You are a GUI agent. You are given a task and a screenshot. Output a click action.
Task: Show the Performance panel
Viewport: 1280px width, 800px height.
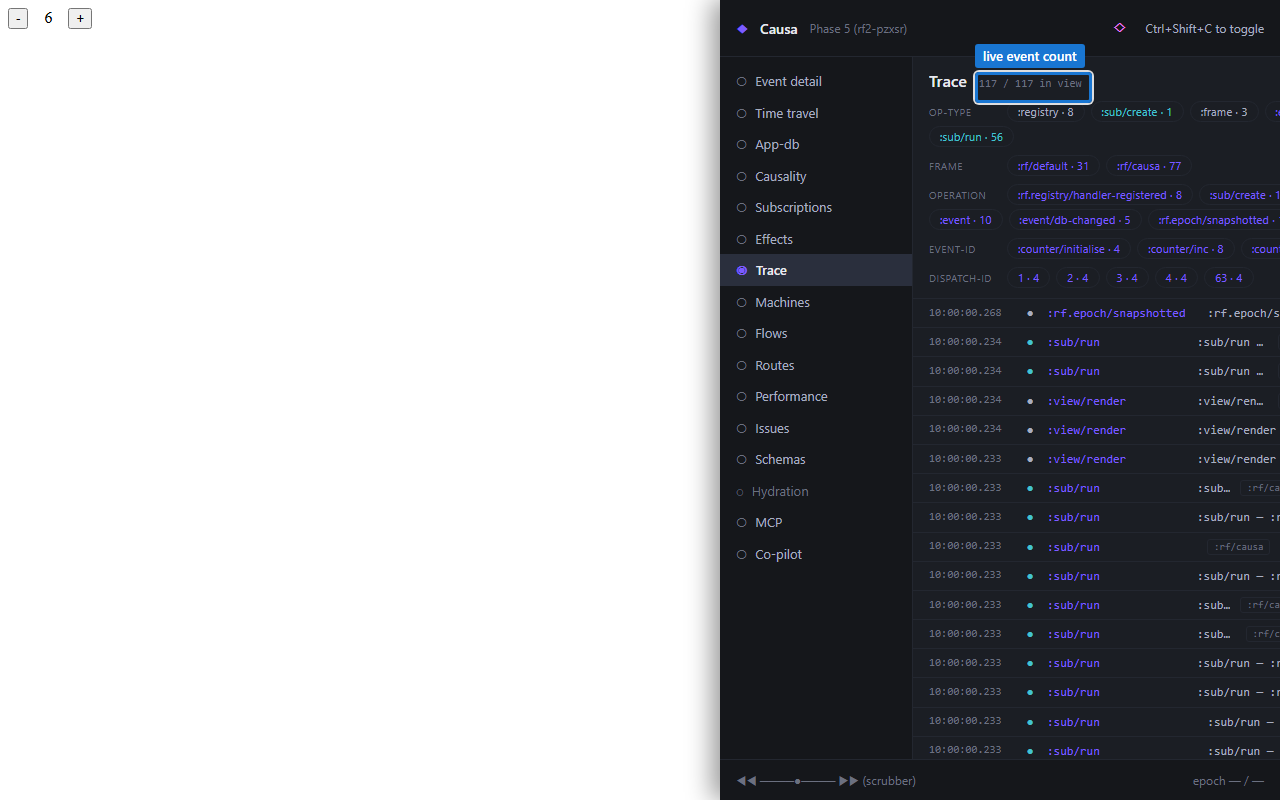point(816,397)
